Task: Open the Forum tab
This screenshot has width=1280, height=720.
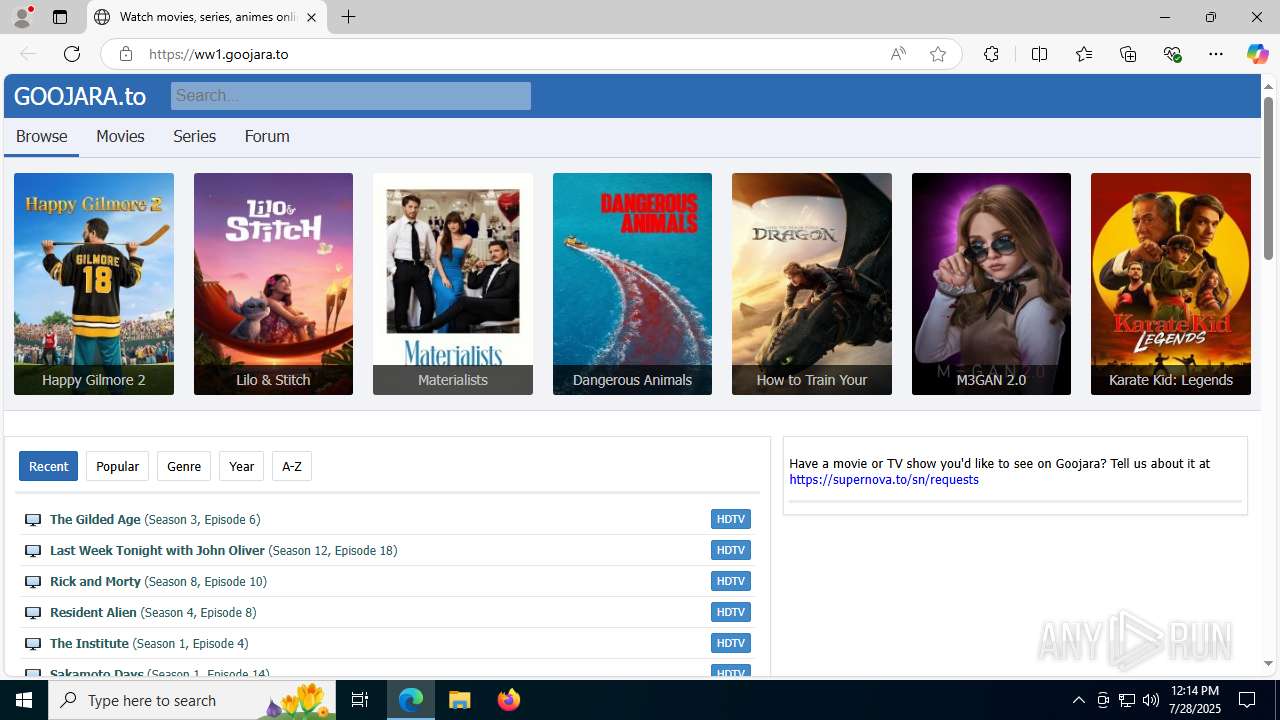Action: click(x=267, y=136)
